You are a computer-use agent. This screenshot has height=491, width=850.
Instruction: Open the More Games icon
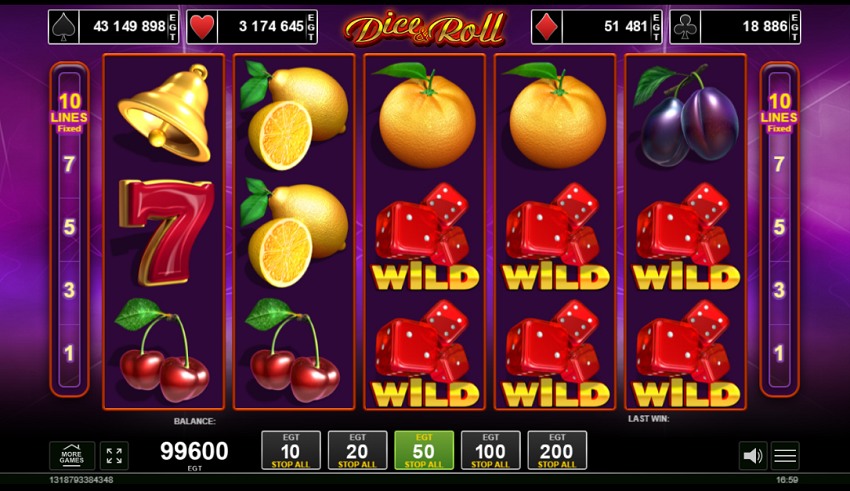[72, 455]
